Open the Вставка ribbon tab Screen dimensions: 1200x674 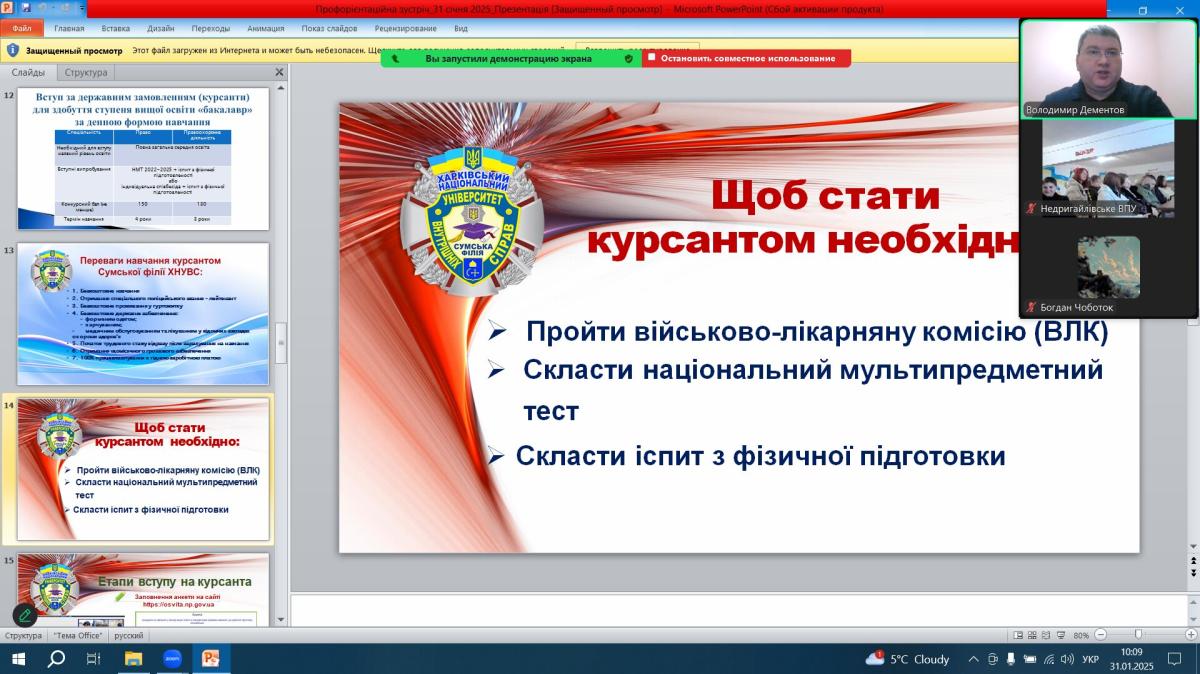pos(116,29)
